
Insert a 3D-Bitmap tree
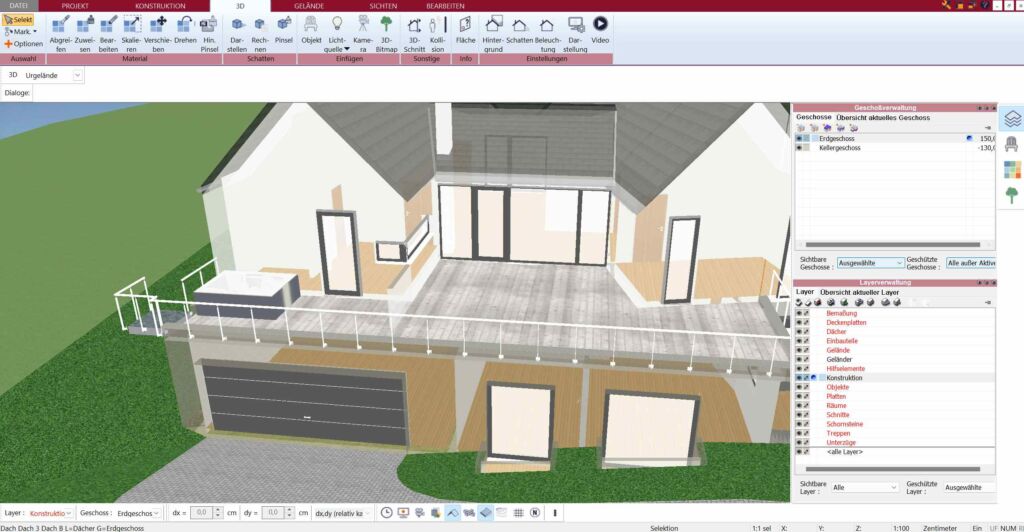pyautogui.click(x=387, y=34)
